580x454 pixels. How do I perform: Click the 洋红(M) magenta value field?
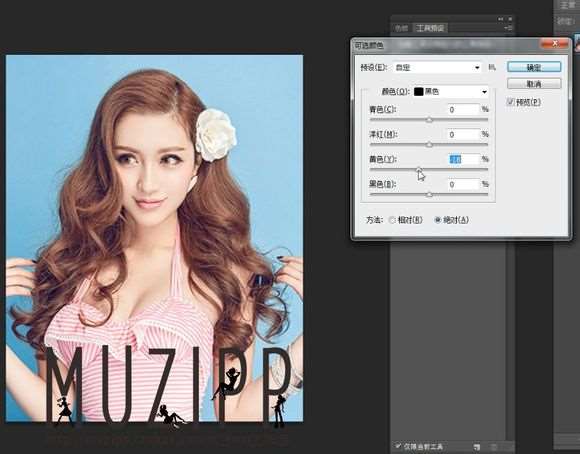coord(463,134)
